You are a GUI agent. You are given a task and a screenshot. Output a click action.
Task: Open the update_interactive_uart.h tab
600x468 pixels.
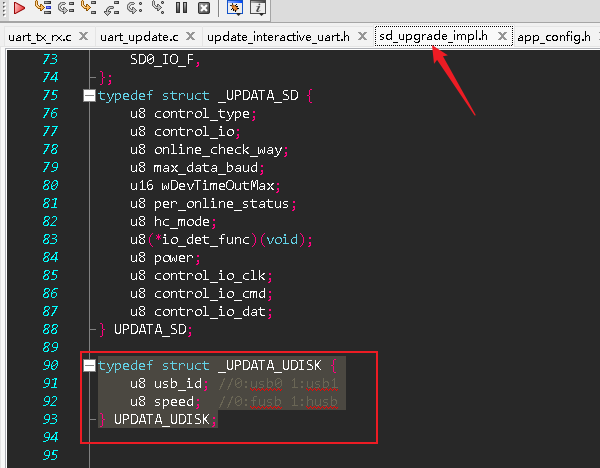tap(278, 37)
